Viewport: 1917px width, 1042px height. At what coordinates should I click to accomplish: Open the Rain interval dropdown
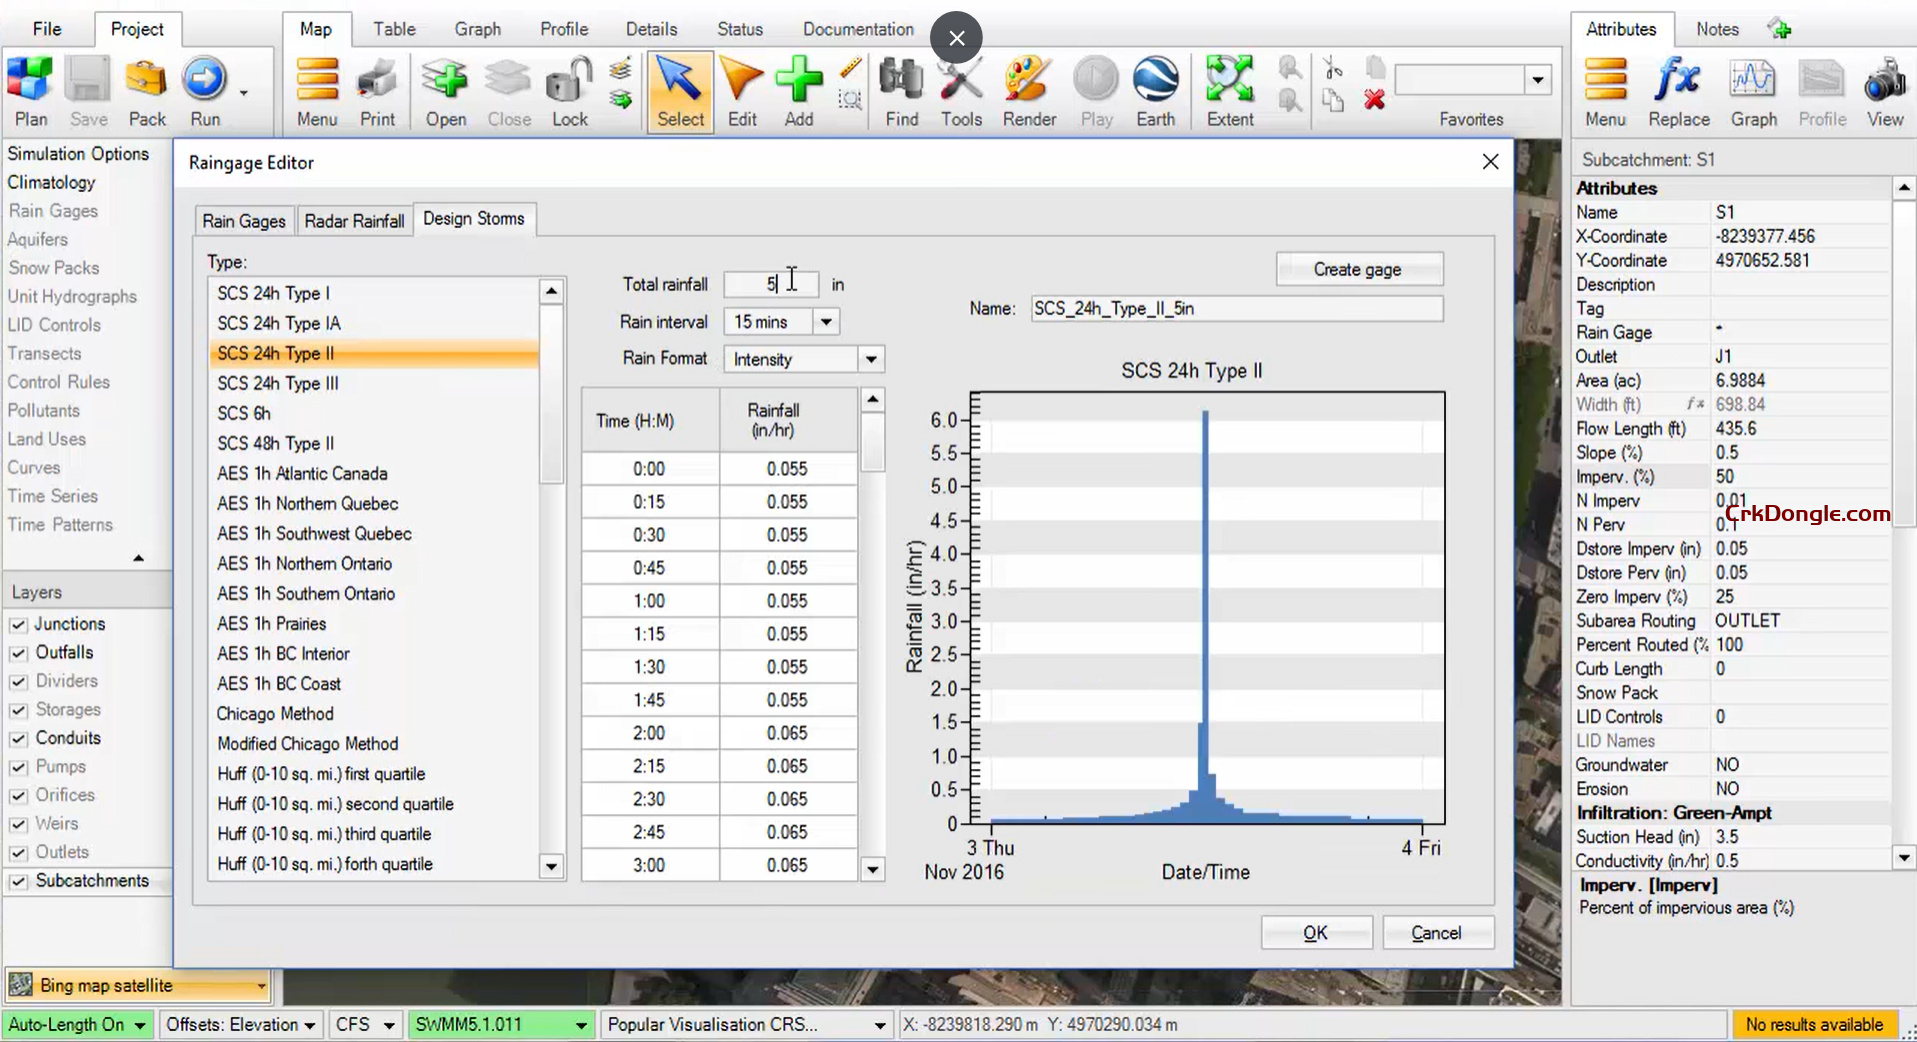[x=825, y=321]
